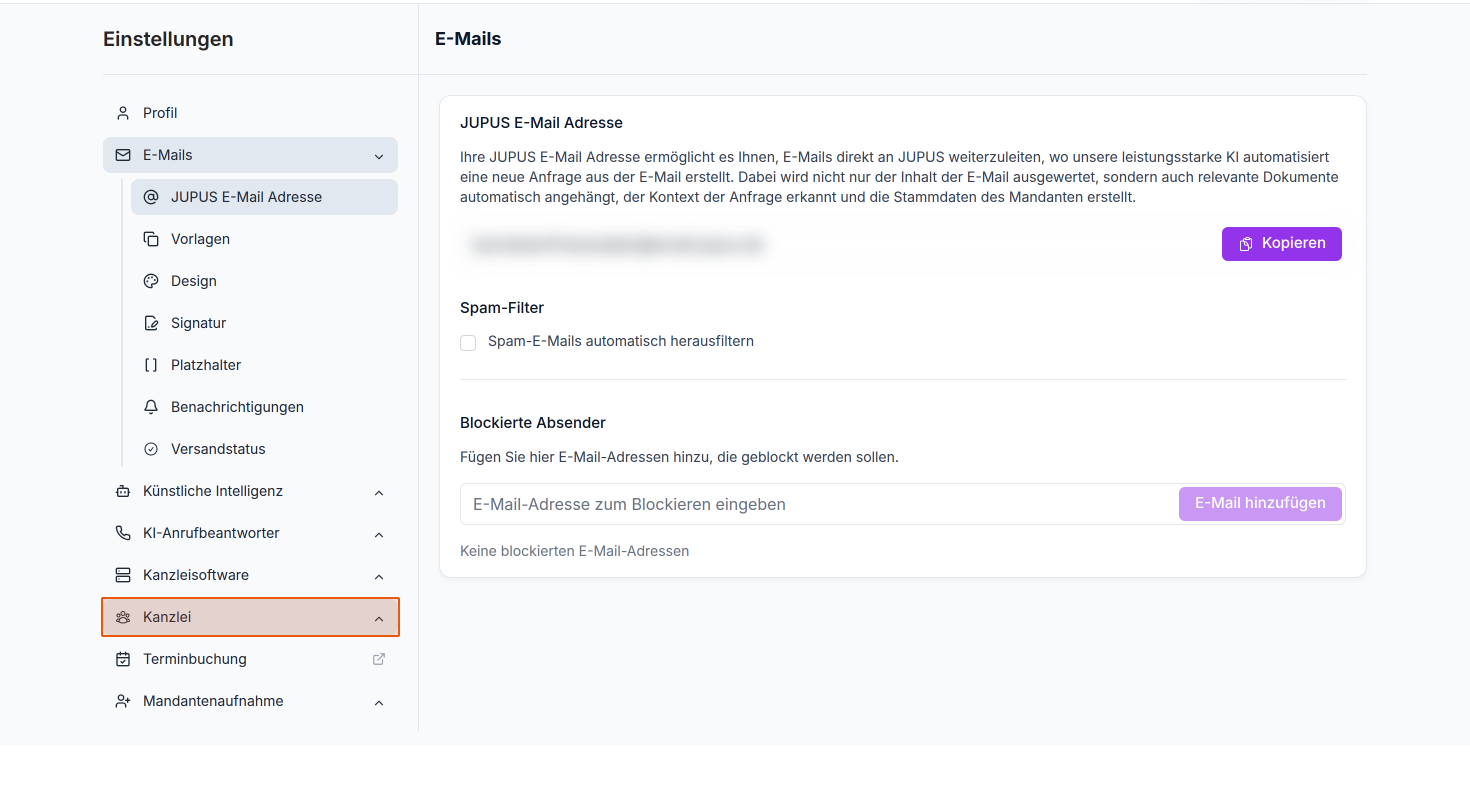1470x802 pixels.
Task: Click the Signatur pen icon
Action: pos(151,323)
